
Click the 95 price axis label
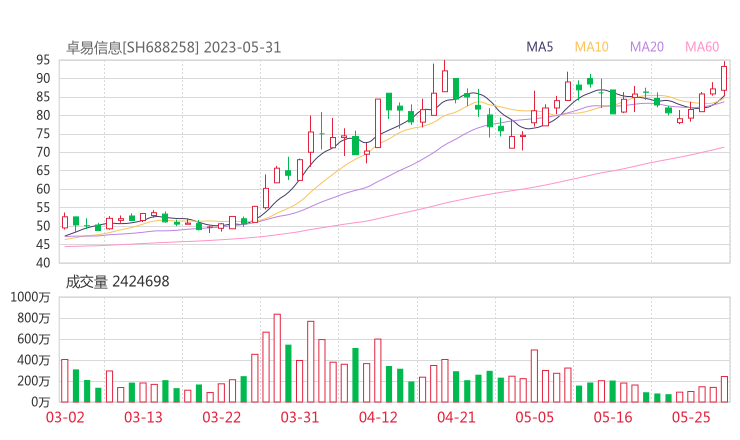pyautogui.click(x=43, y=60)
